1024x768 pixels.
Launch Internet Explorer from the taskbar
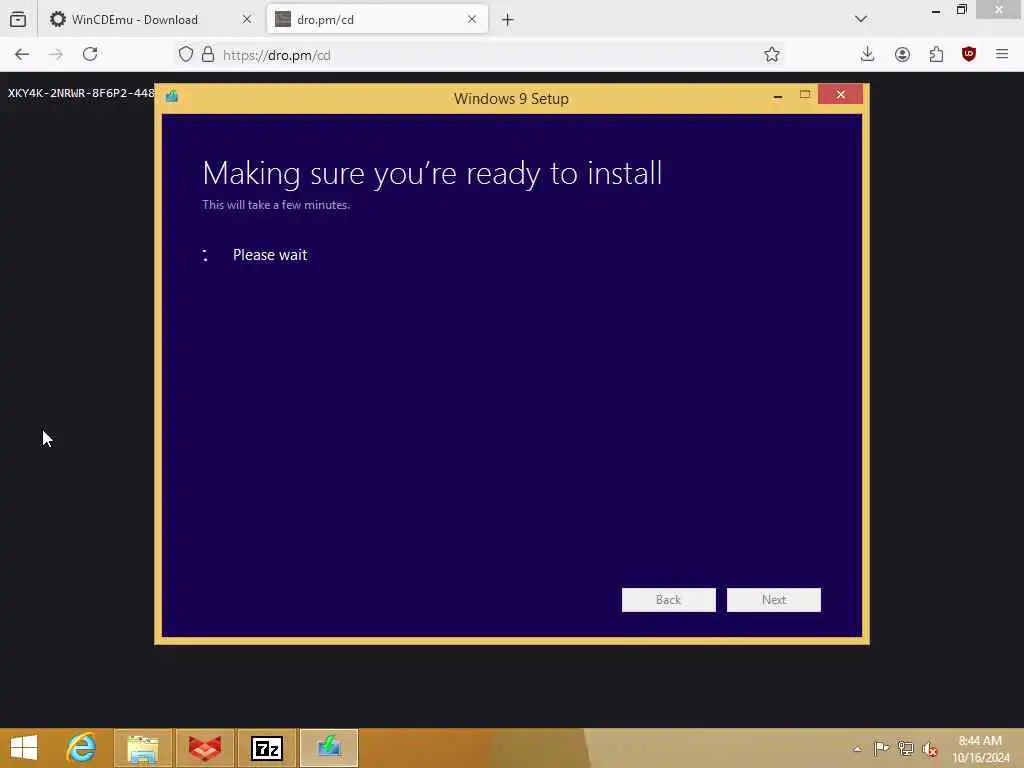click(x=82, y=748)
